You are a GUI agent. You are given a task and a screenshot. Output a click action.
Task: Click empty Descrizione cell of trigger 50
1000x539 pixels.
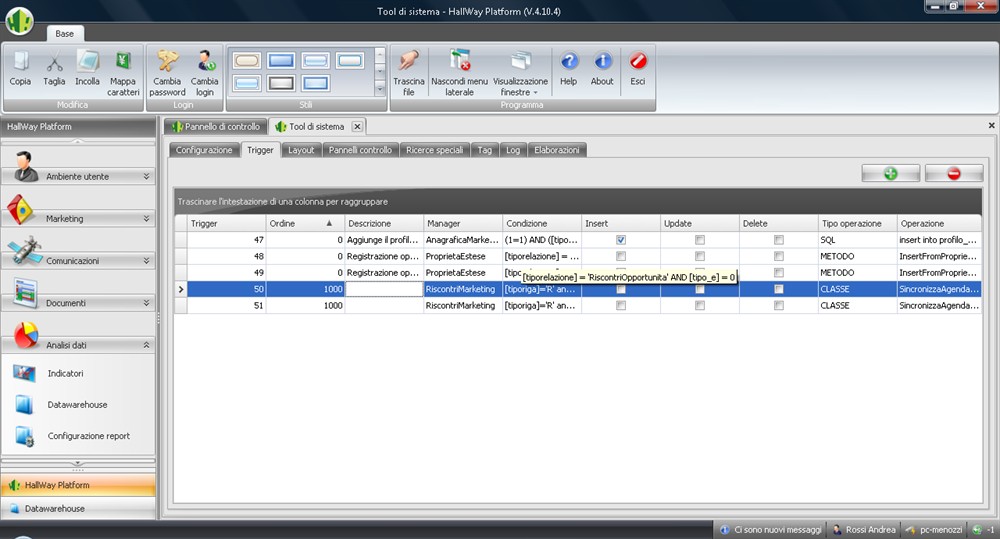click(384, 289)
